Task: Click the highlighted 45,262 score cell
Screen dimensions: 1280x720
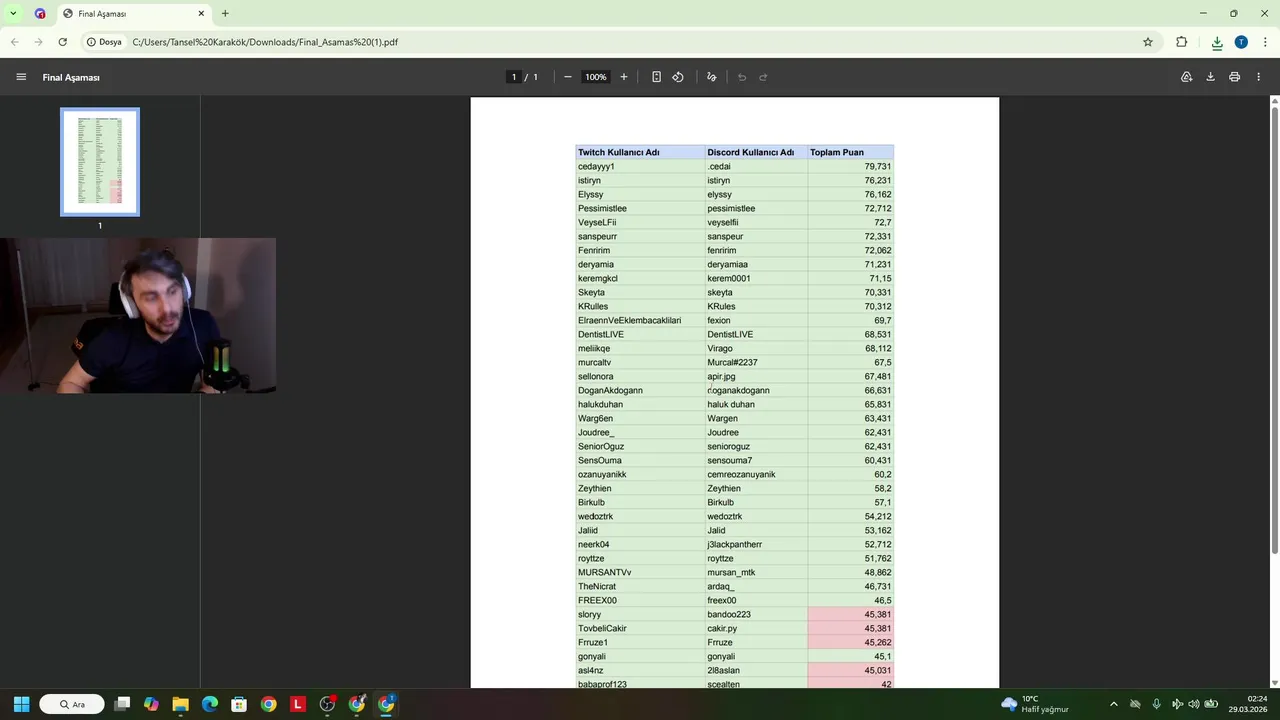Action: 851,642
